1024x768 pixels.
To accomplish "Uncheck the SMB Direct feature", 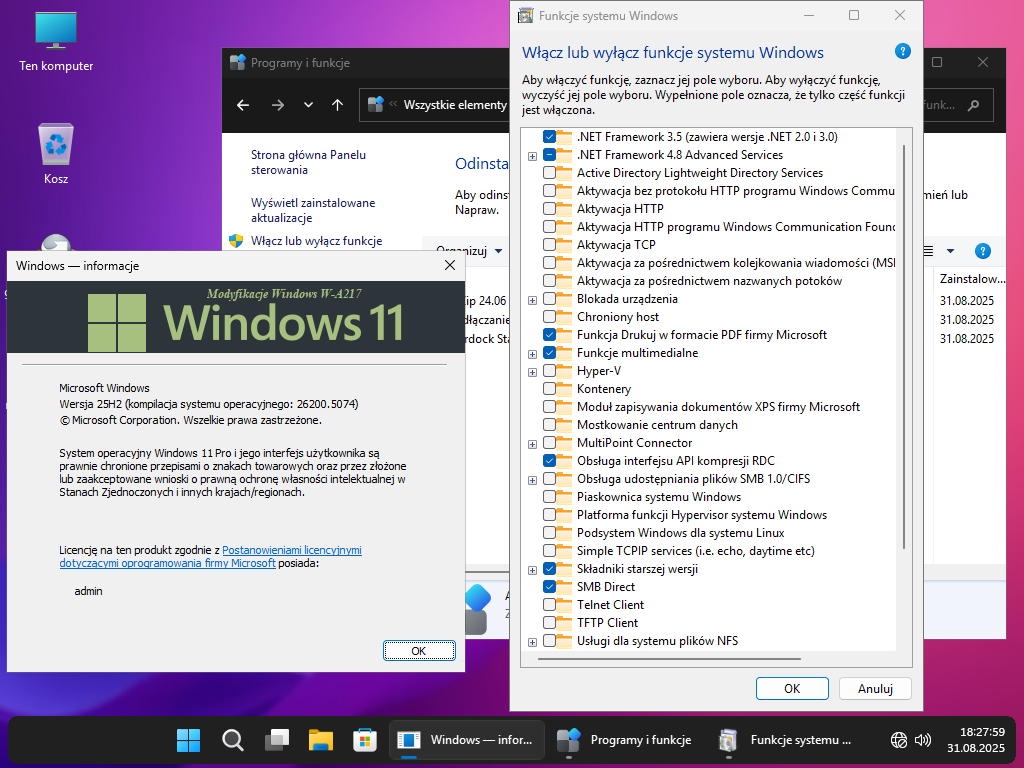I will 550,587.
